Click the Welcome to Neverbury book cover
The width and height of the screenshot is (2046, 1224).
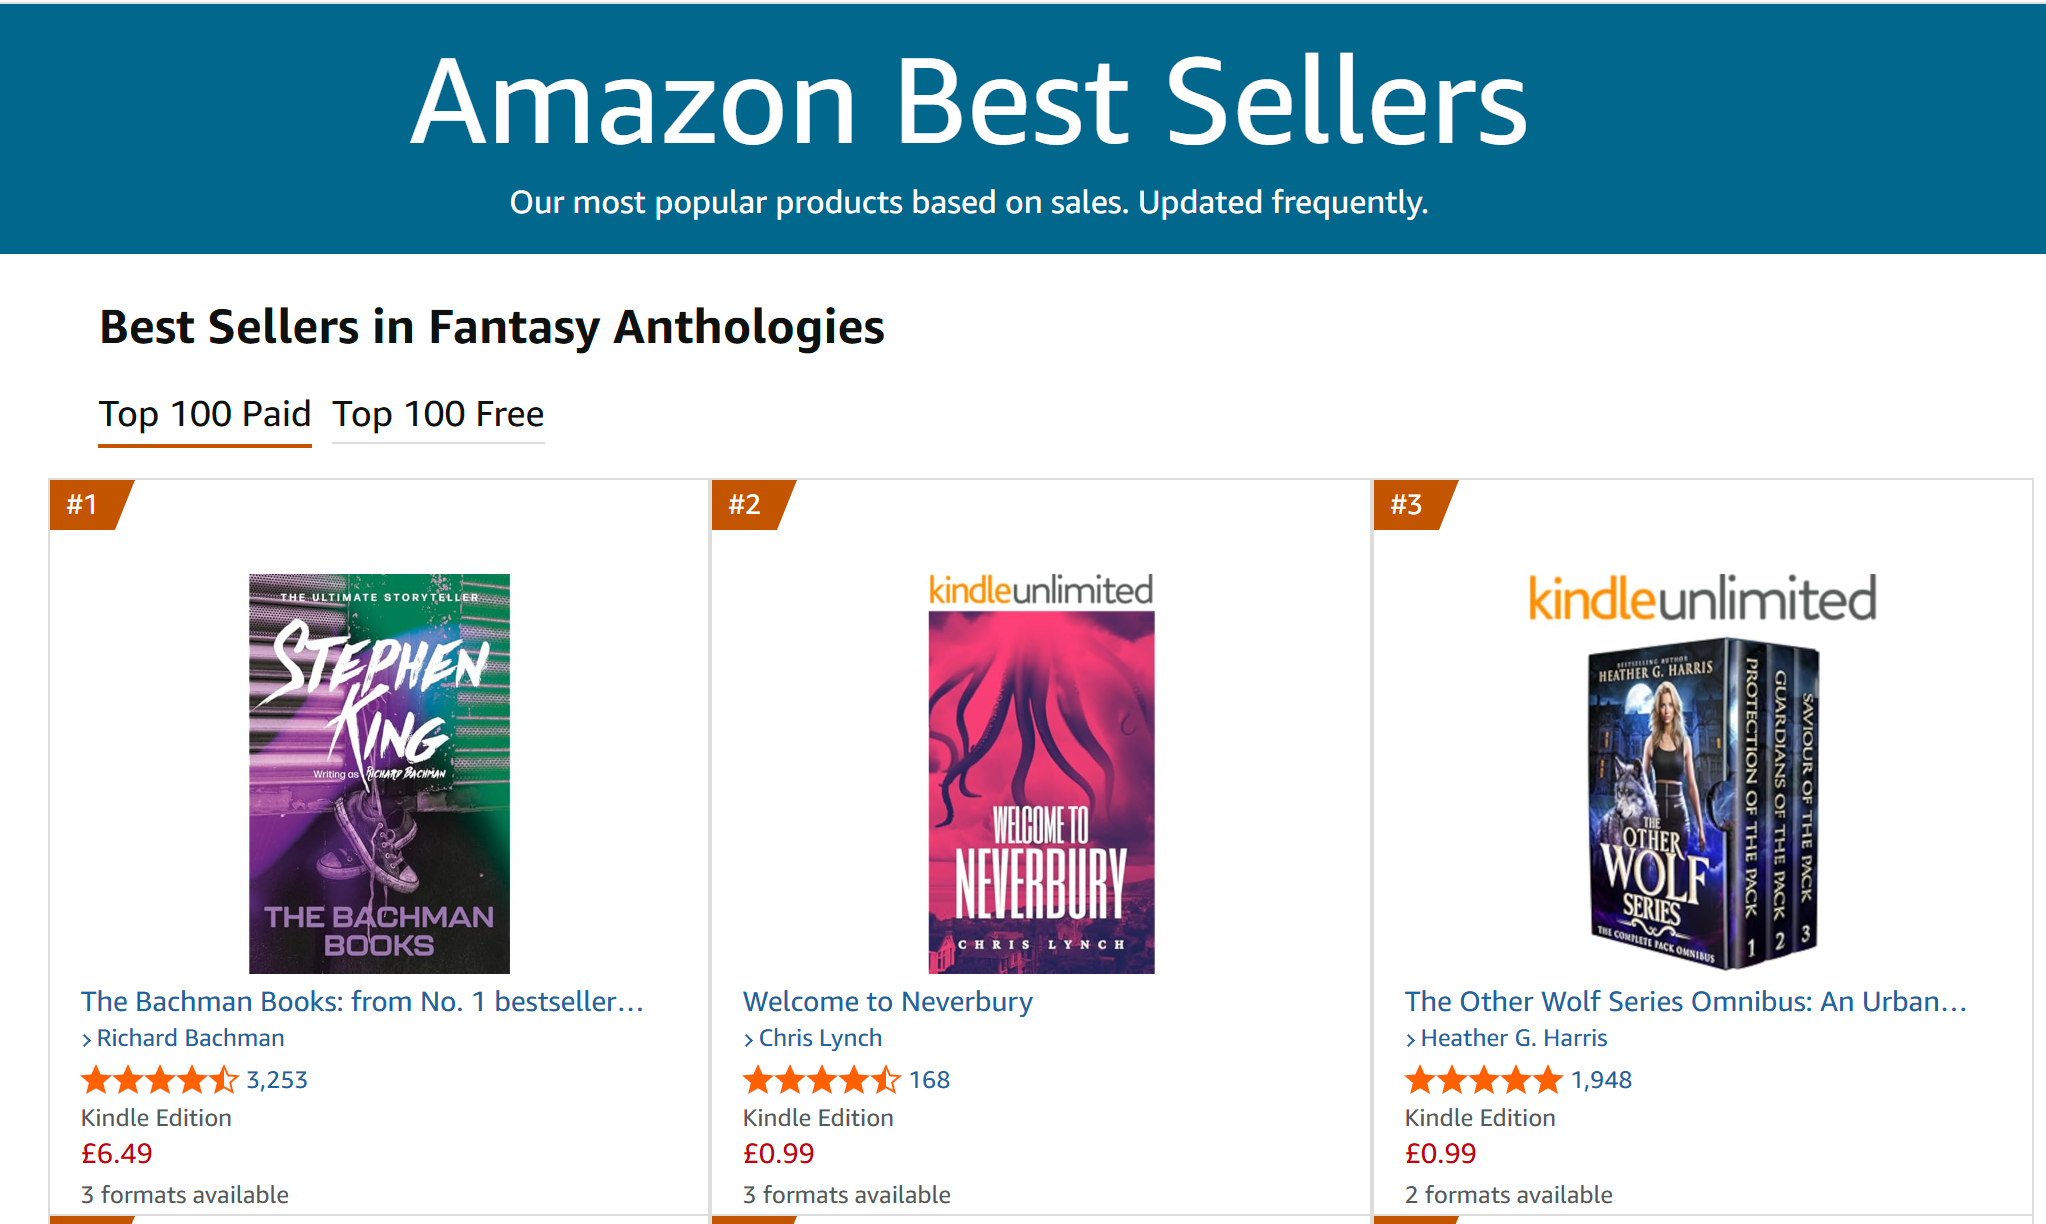click(x=1041, y=792)
